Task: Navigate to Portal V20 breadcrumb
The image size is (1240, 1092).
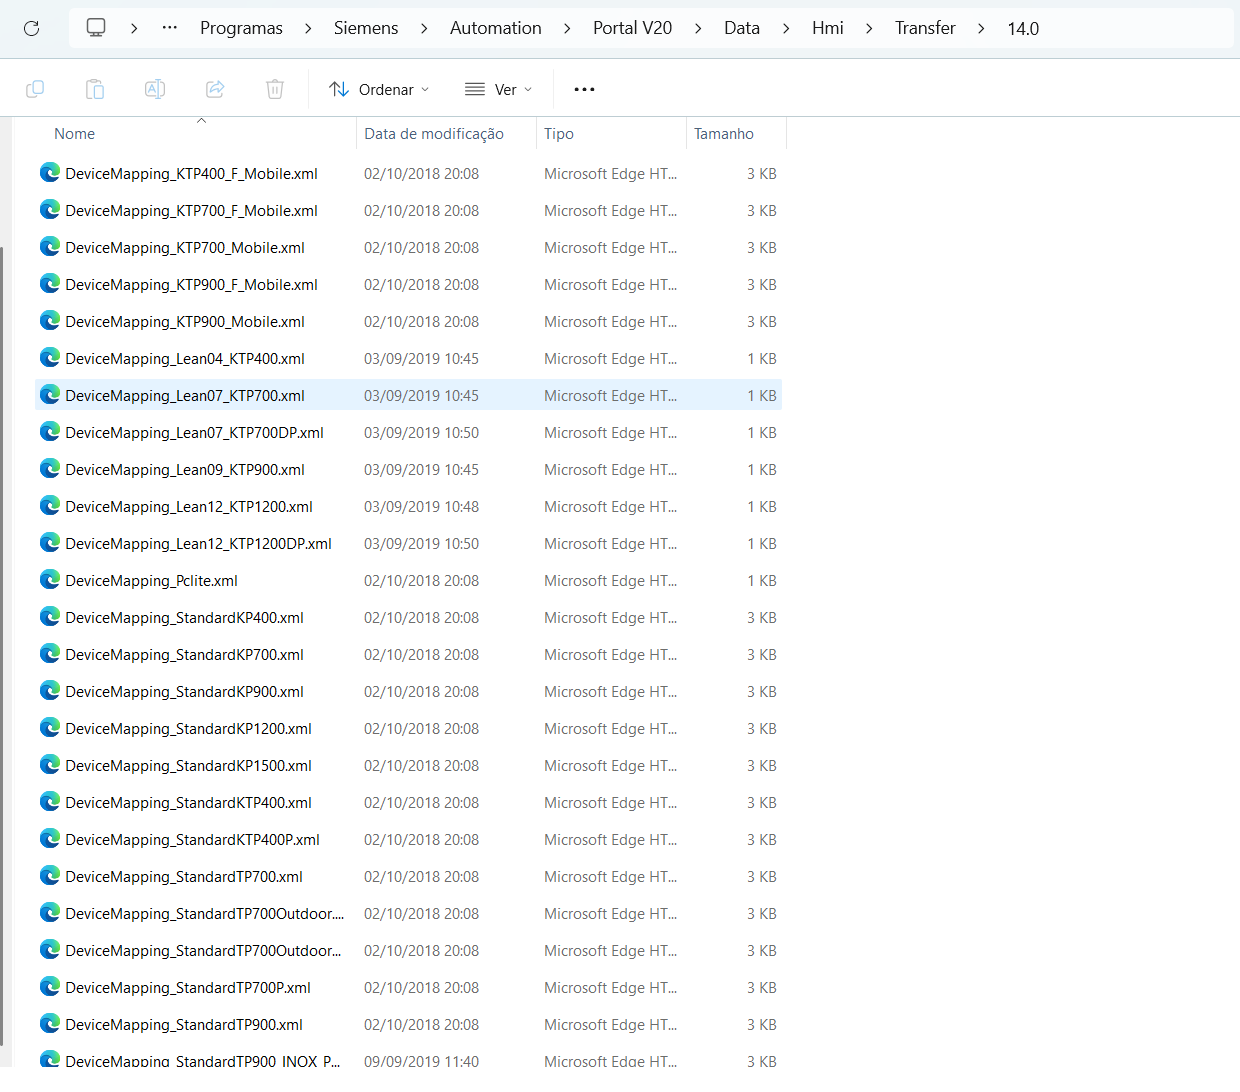Action: click(x=632, y=28)
